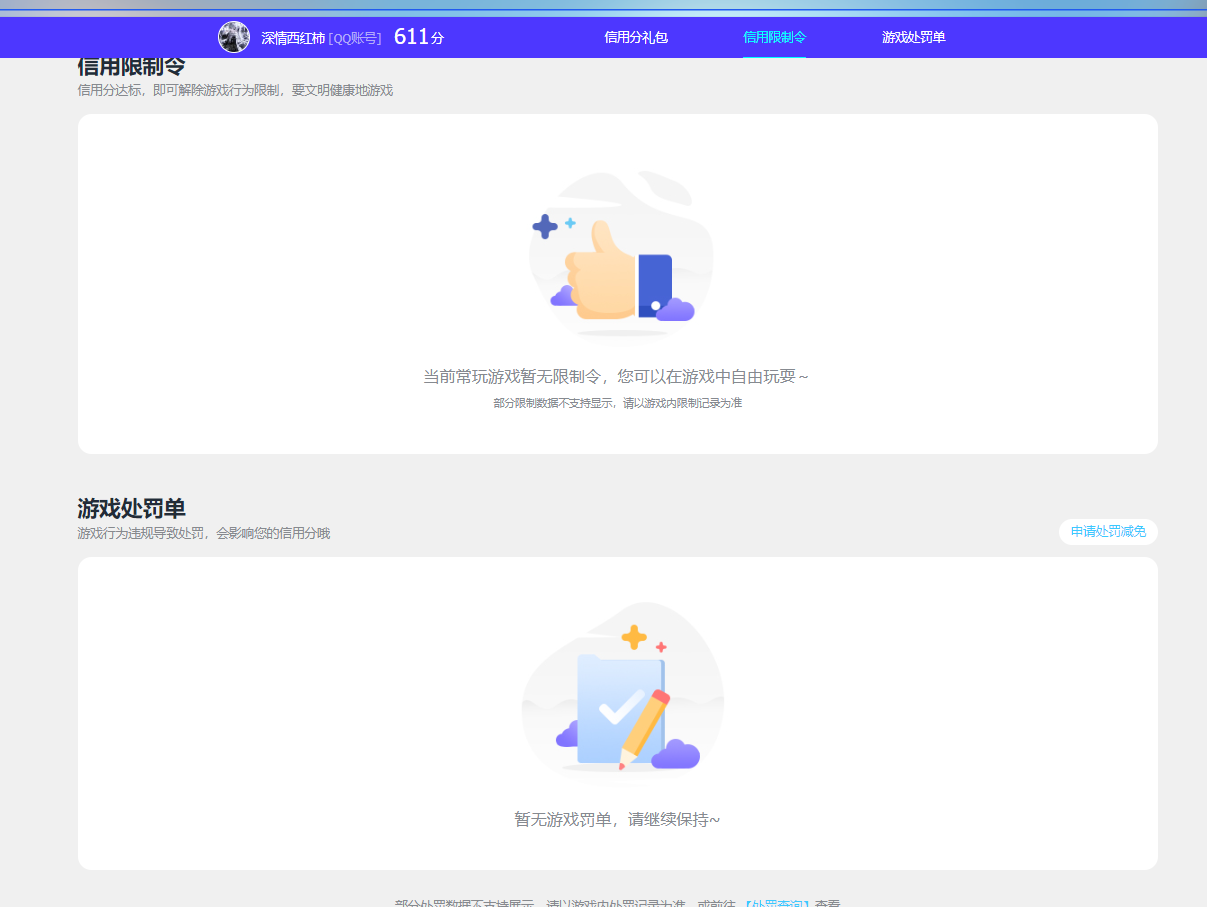Click the text 暂无游戏罚单，请继续保持~
Viewport: 1207px width, 907px height.
click(617, 819)
